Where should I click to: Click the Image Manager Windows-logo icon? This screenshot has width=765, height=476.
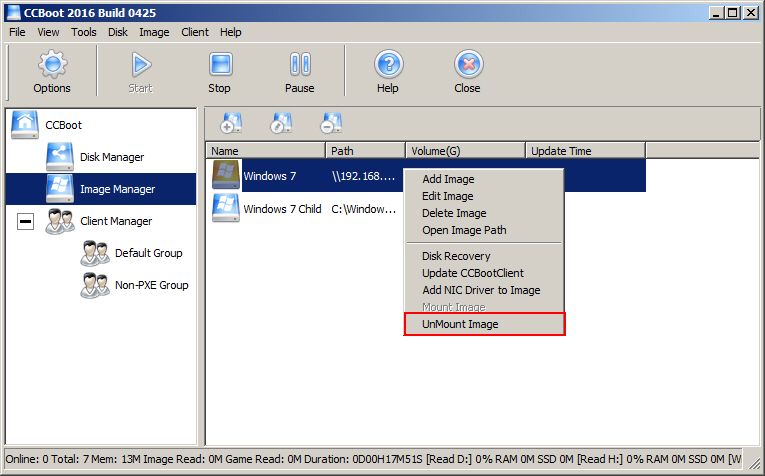tap(60, 189)
